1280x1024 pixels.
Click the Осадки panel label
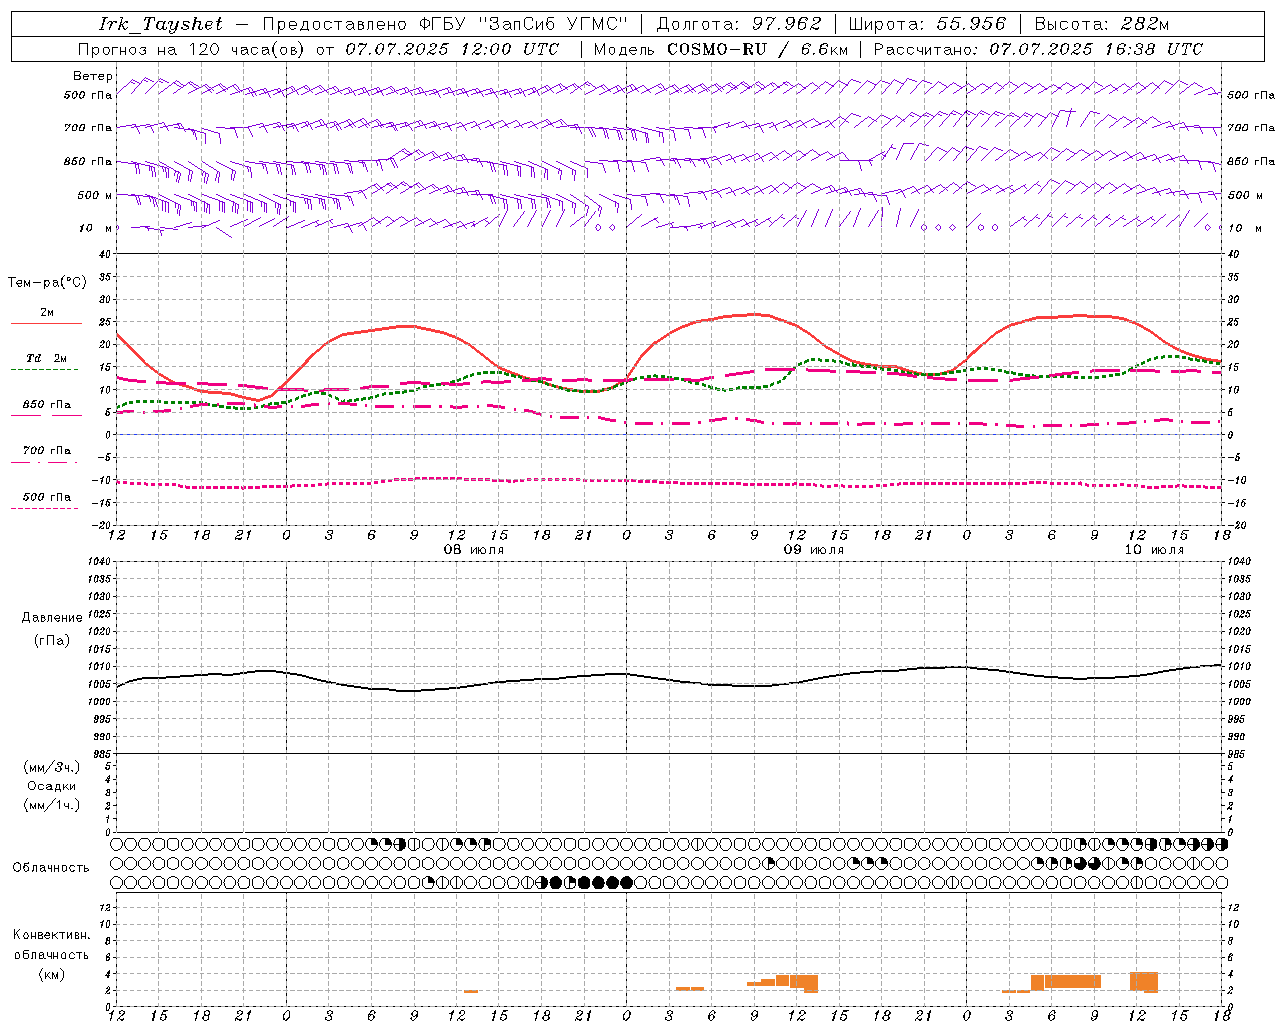tap(52, 786)
